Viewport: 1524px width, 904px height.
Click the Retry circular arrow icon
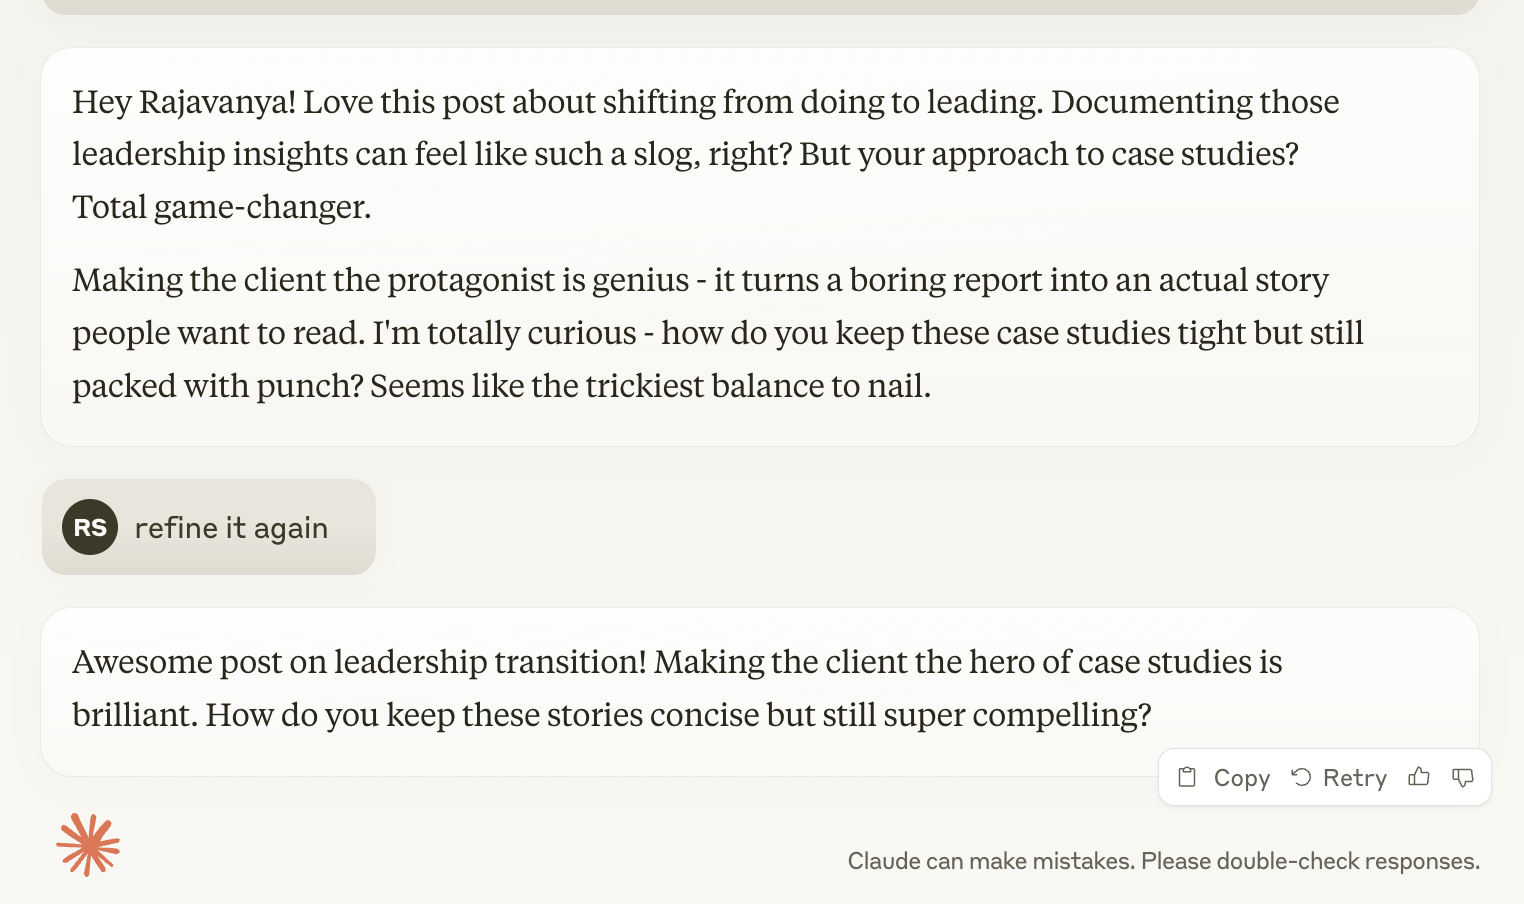(x=1301, y=777)
